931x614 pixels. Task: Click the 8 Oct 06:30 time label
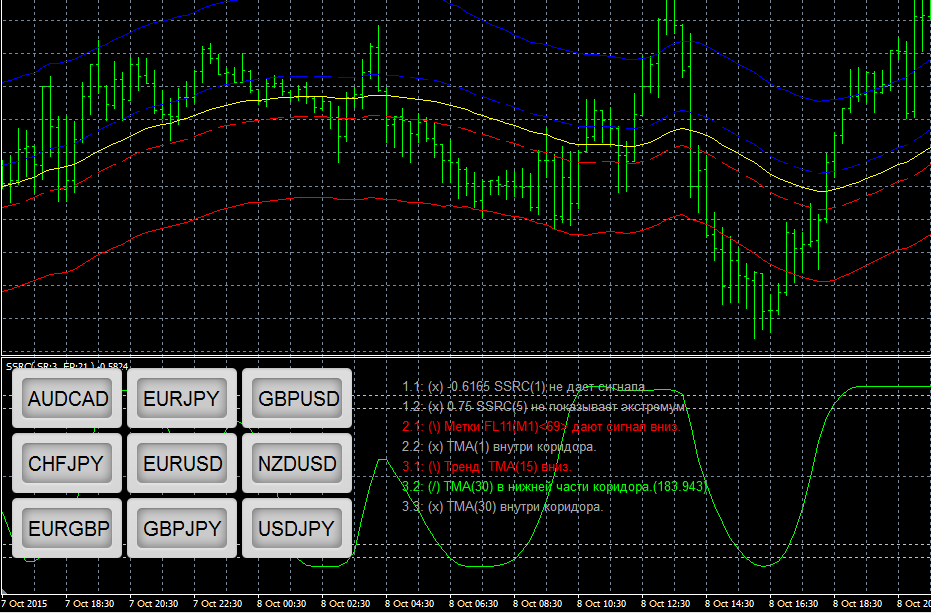474,603
